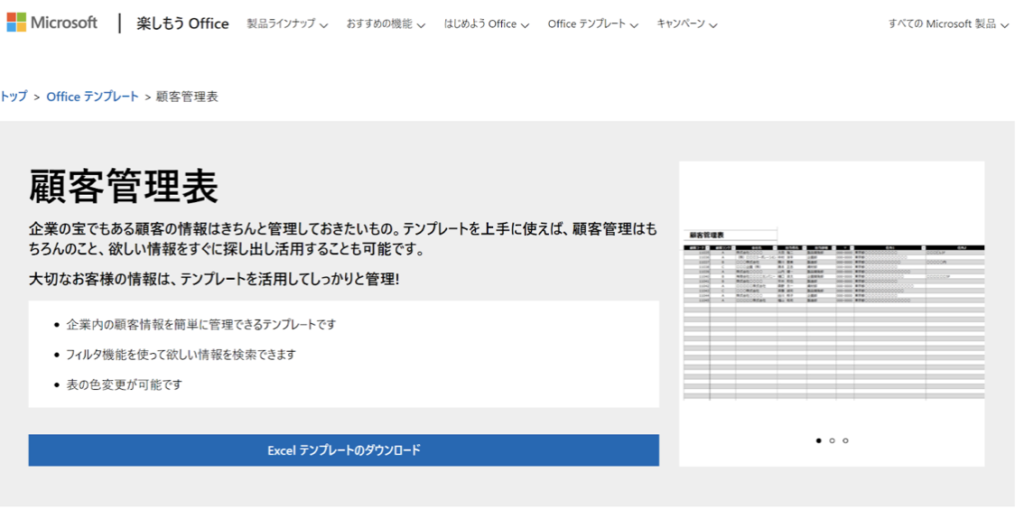Viewport: 1024px width, 509px height.
Task: Expand the おすすめの機能 dropdown menu
Action: 385,24
